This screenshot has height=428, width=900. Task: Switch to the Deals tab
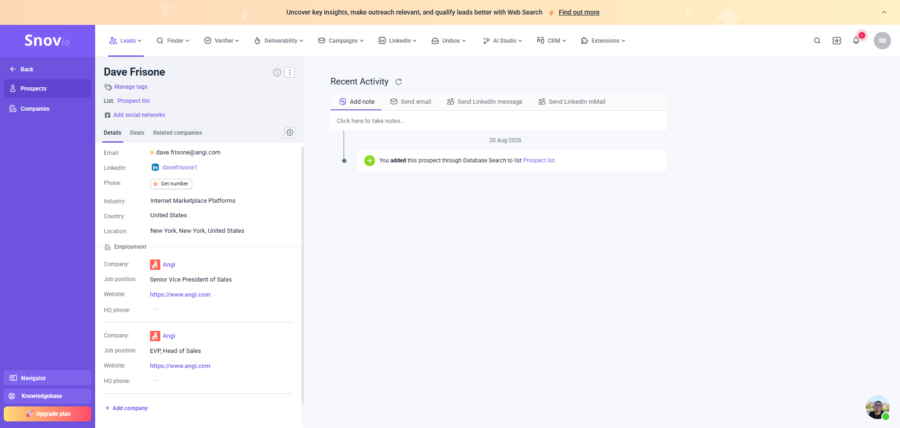point(137,133)
